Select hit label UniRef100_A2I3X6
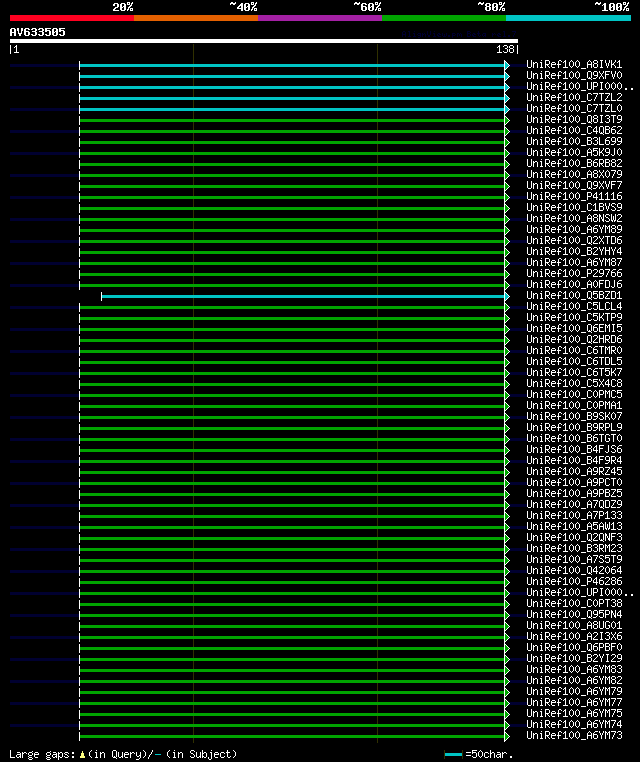The height and width of the screenshot is (762, 640). [x=574, y=636]
